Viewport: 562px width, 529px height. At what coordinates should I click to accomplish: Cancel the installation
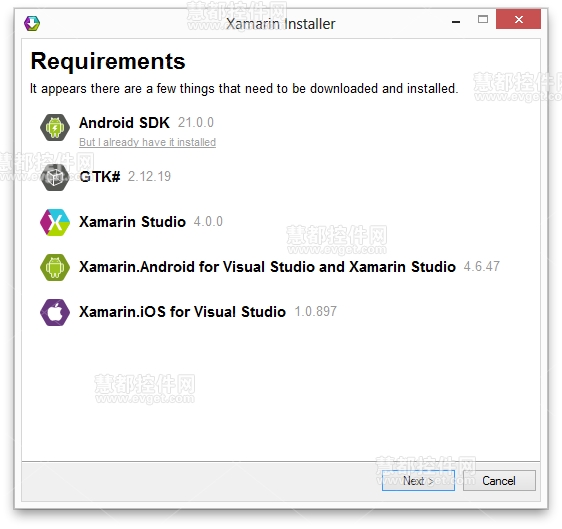click(499, 481)
